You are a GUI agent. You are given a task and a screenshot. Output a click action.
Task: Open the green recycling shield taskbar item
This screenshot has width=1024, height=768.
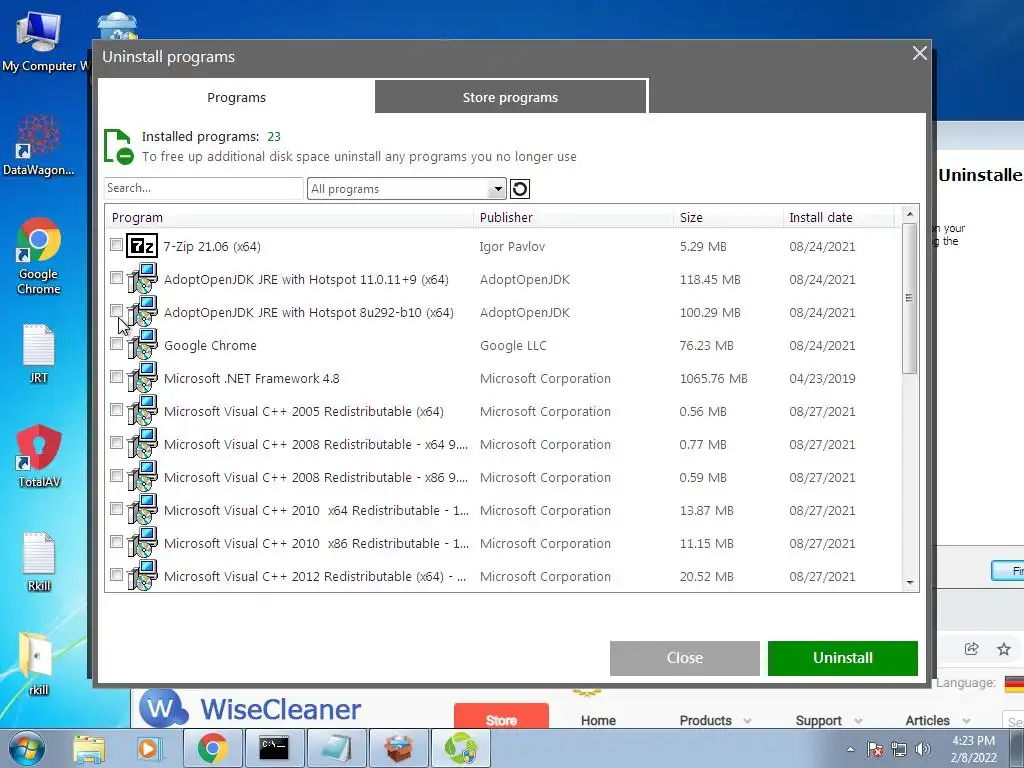tap(460, 748)
